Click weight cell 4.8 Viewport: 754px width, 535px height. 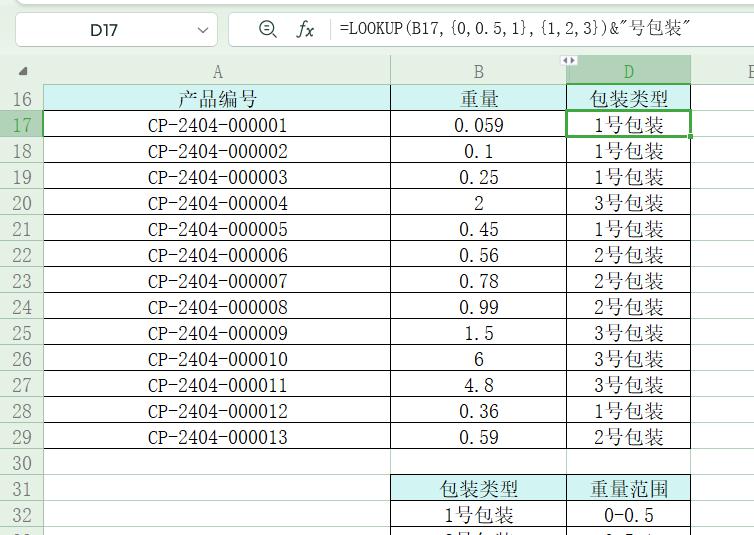[478, 384]
